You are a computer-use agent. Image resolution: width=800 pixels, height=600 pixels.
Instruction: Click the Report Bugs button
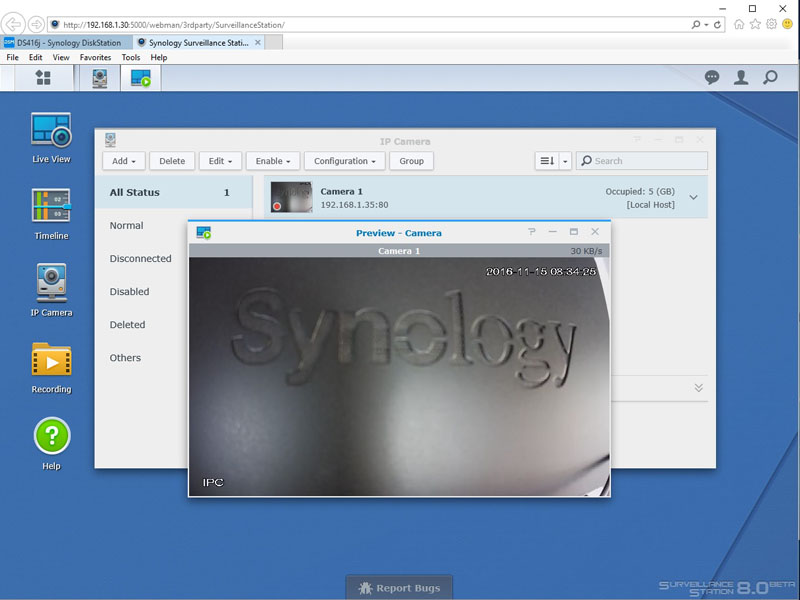pos(399,588)
